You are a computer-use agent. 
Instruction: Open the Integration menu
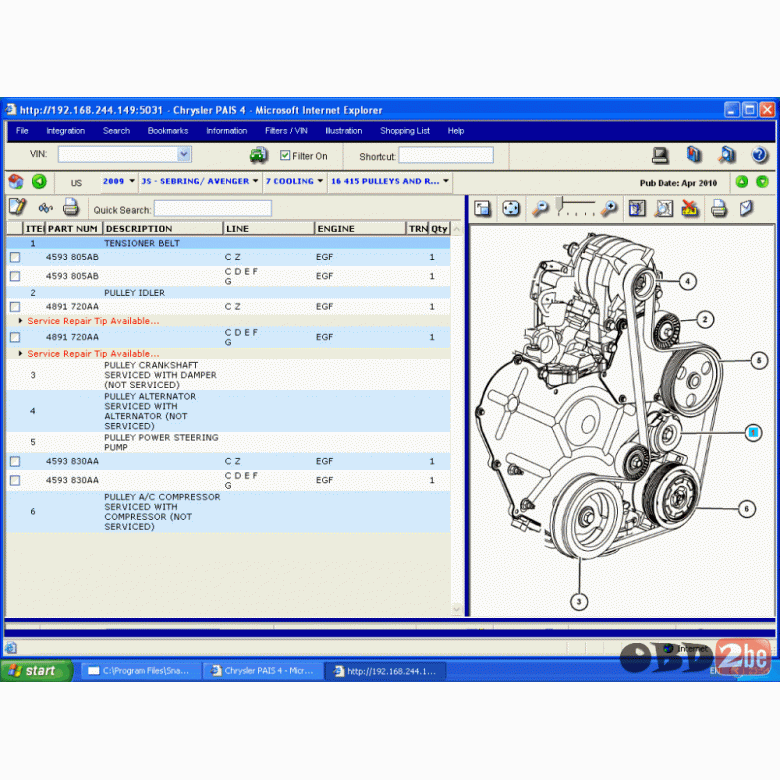click(66, 131)
